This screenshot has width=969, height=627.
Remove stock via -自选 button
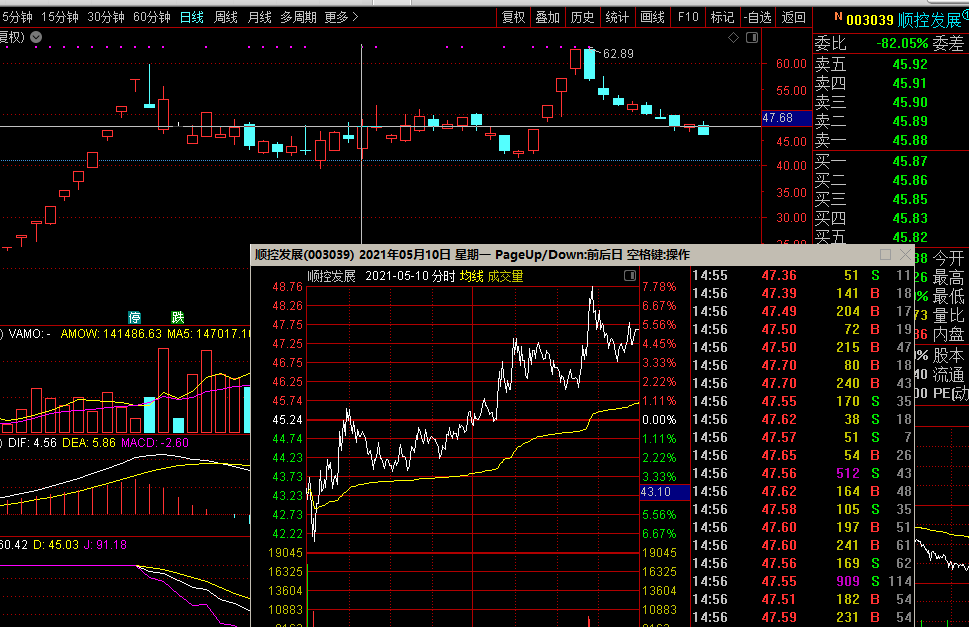coord(757,17)
